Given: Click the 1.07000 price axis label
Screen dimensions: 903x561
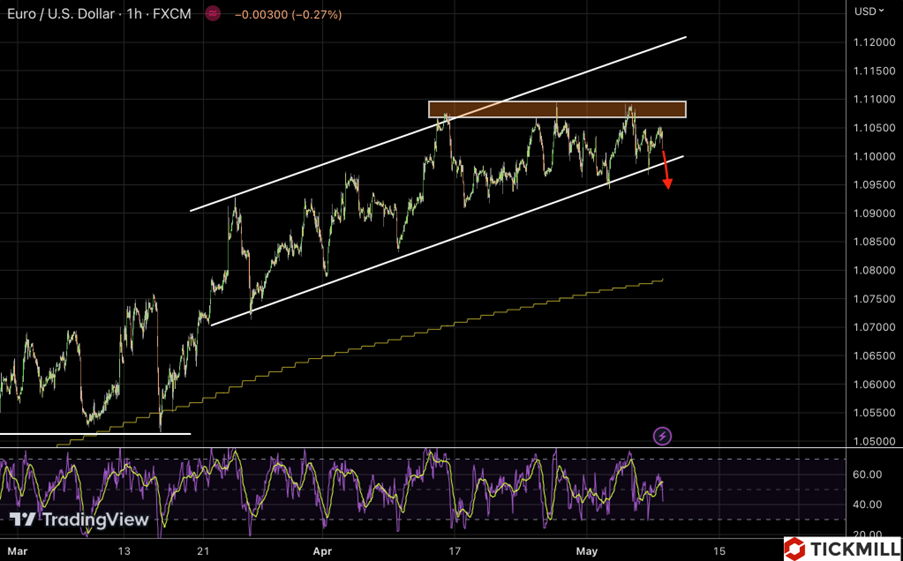Looking at the screenshot, I should (874, 328).
